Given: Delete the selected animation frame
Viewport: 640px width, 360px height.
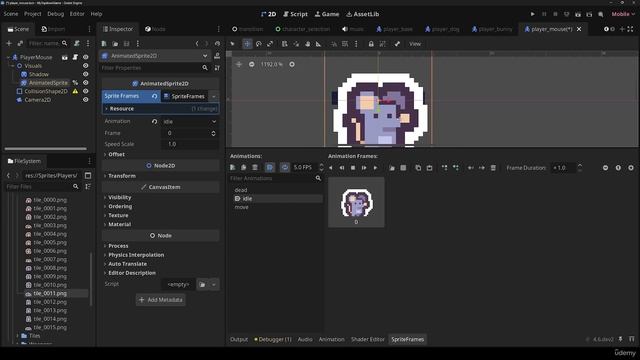Looking at the screenshot, I should click(493, 168).
